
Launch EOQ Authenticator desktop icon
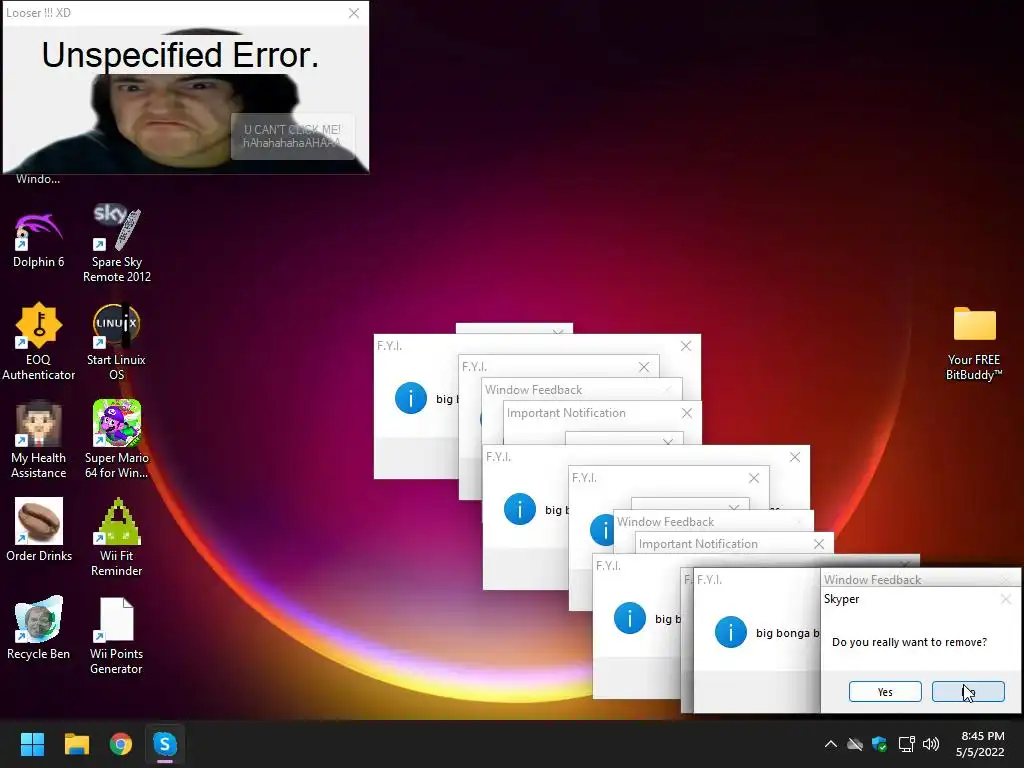point(39,341)
